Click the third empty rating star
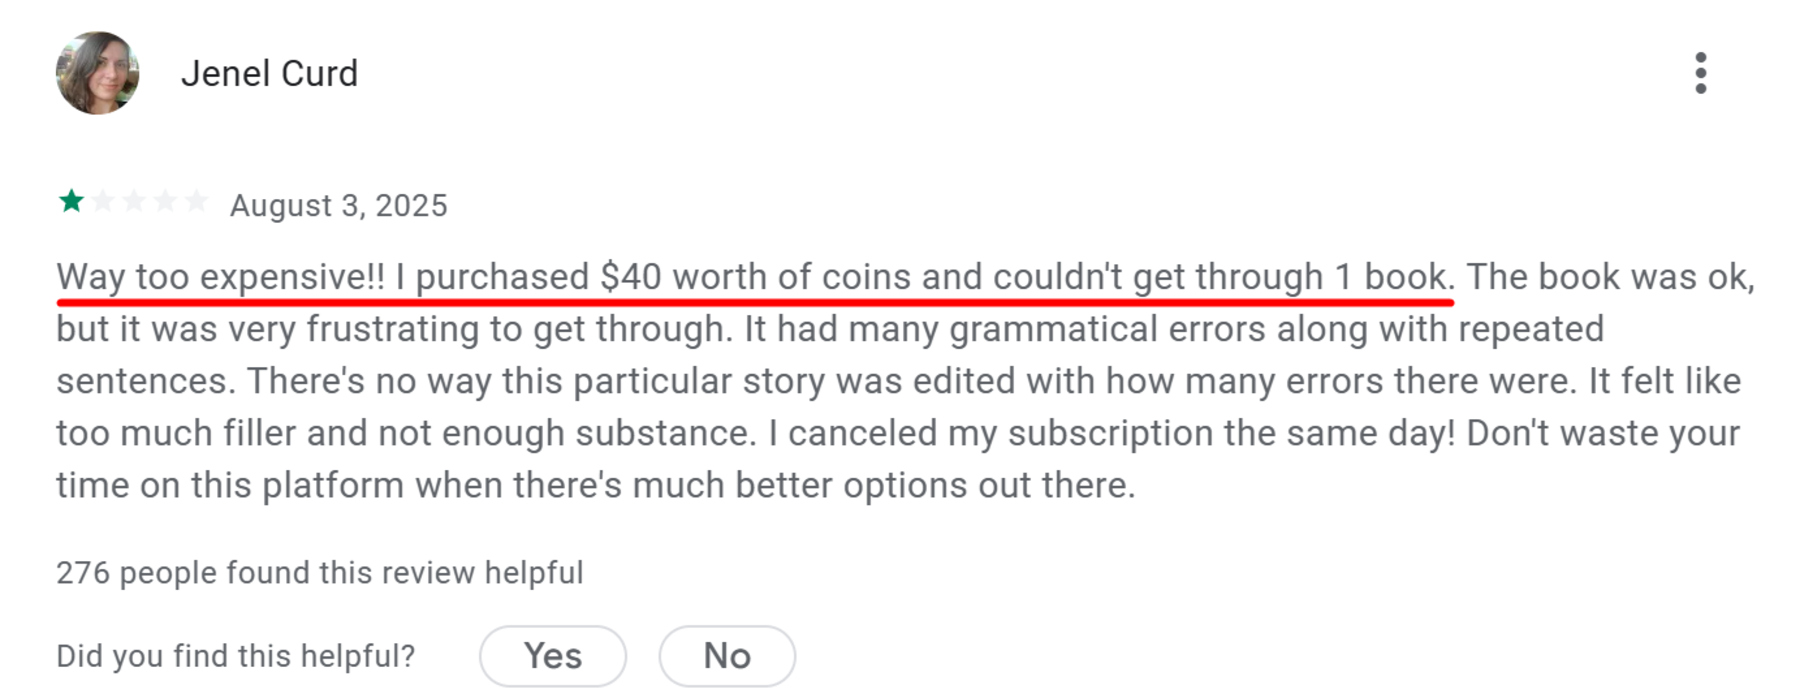This screenshot has height=698, width=1800. click(134, 201)
